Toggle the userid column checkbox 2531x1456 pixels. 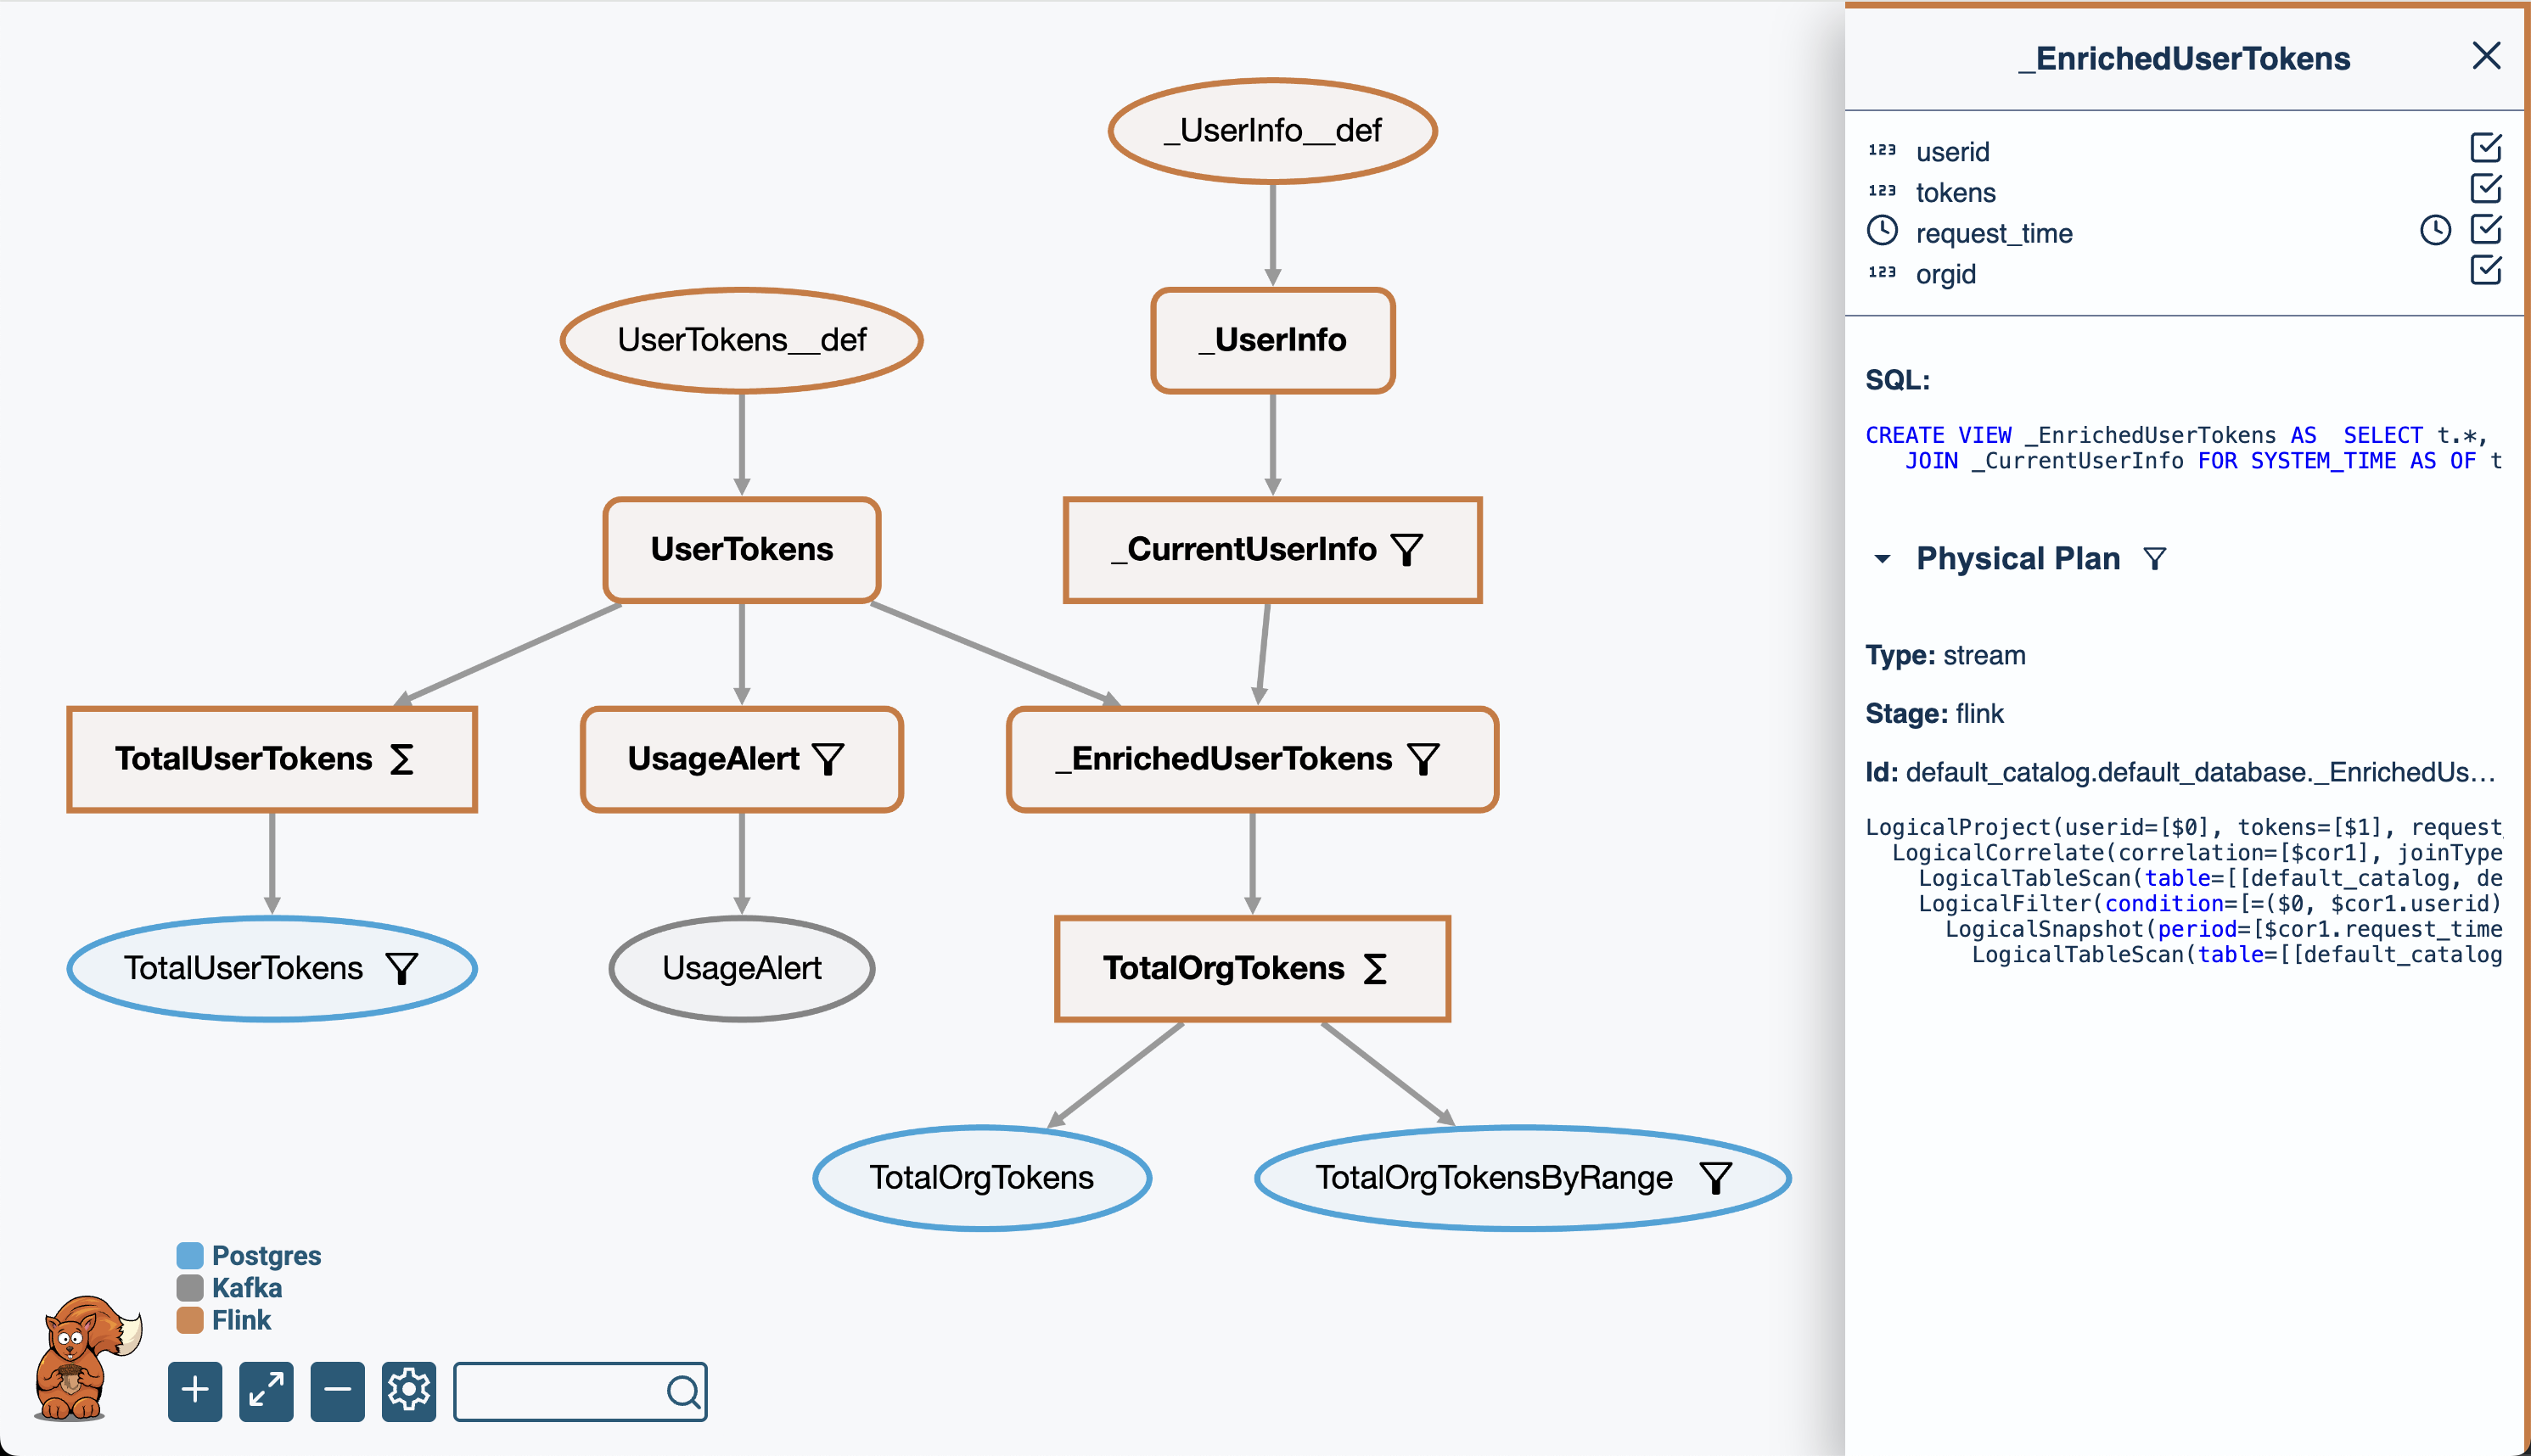(2486, 148)
